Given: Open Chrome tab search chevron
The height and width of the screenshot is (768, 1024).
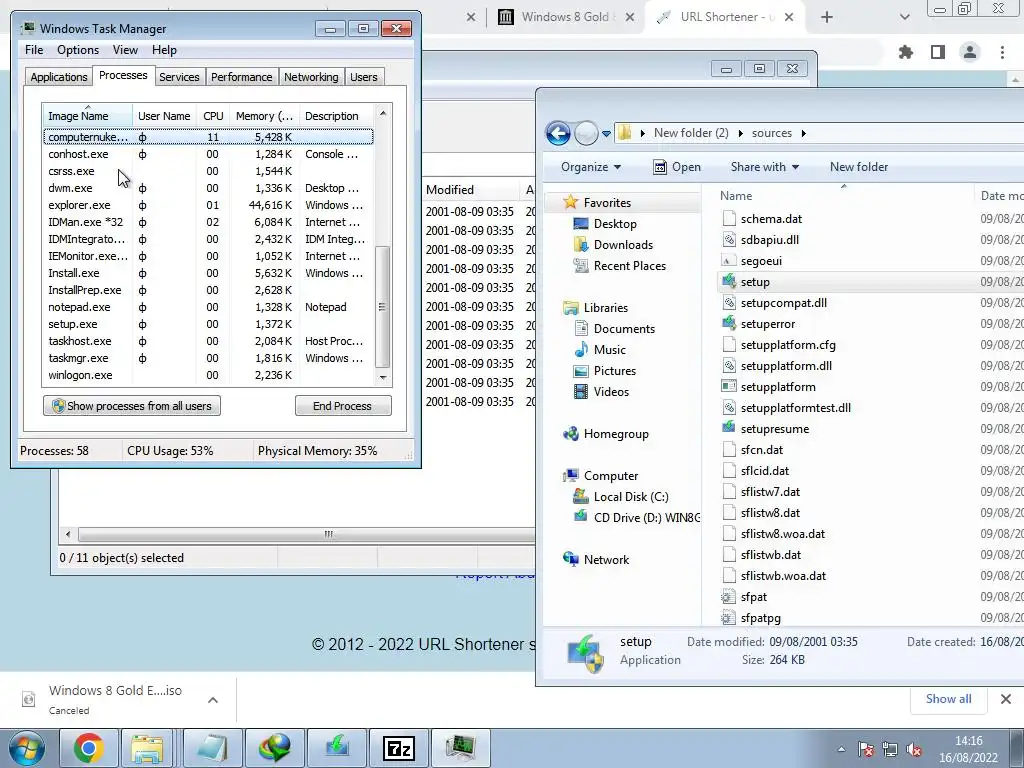Looking at the screenshot, I should click(x=904, y=17).
